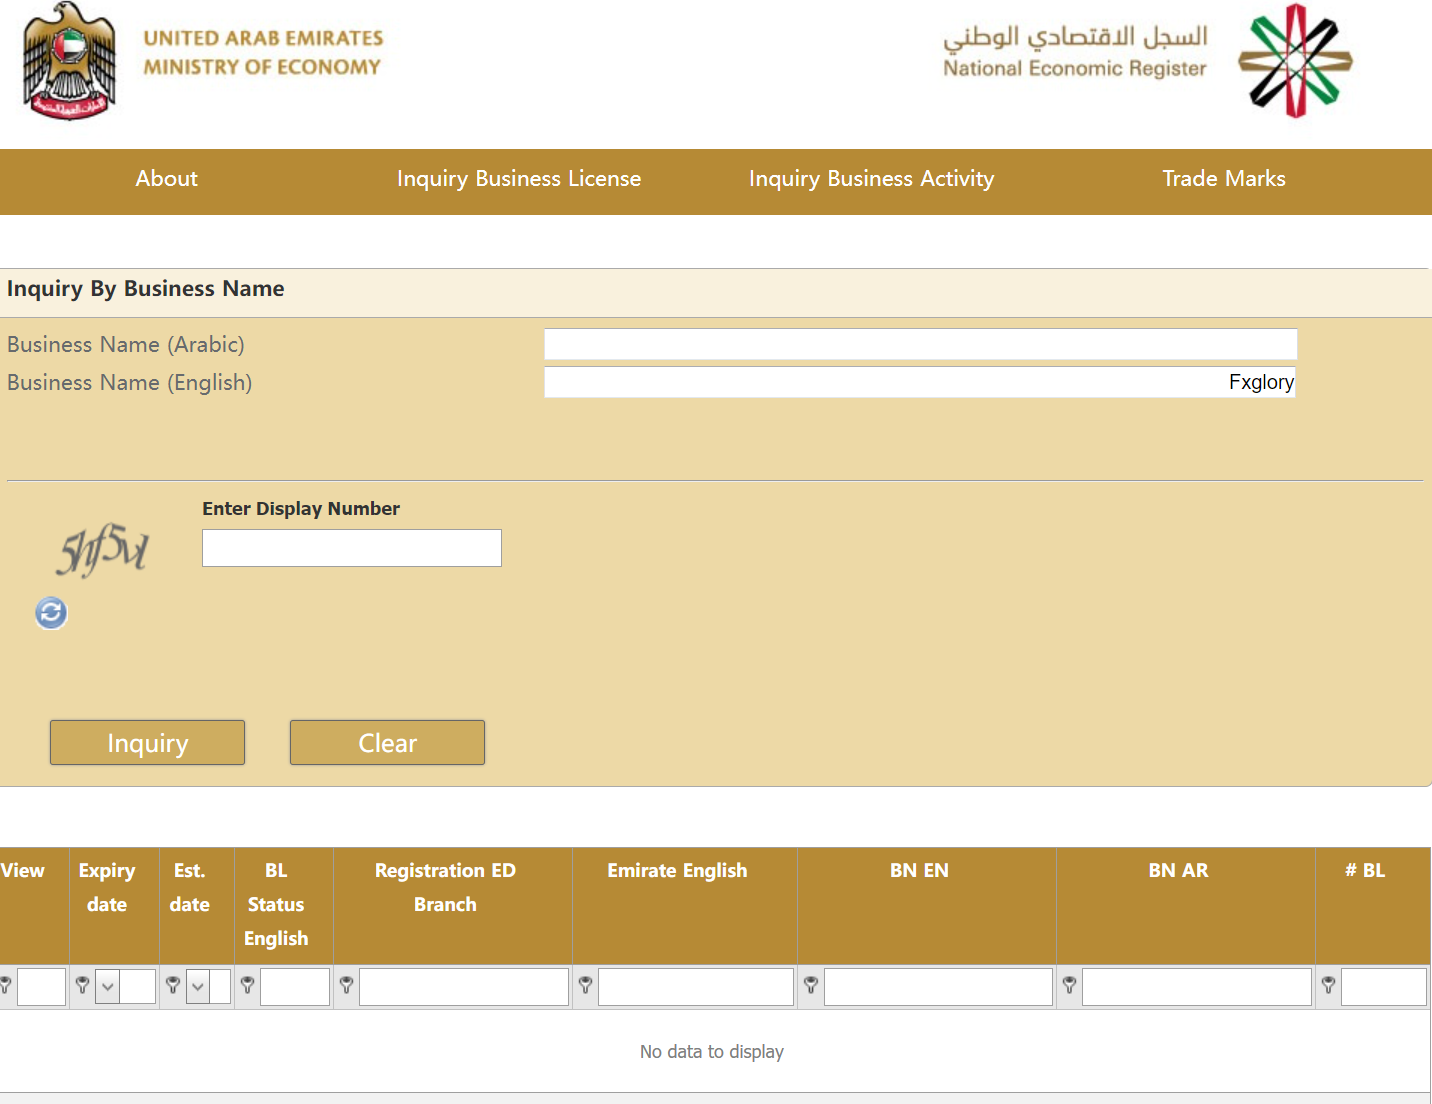1432x1104 pixels.
Task: Open filter icon for Expiry date column
Action: pos(83,986)
